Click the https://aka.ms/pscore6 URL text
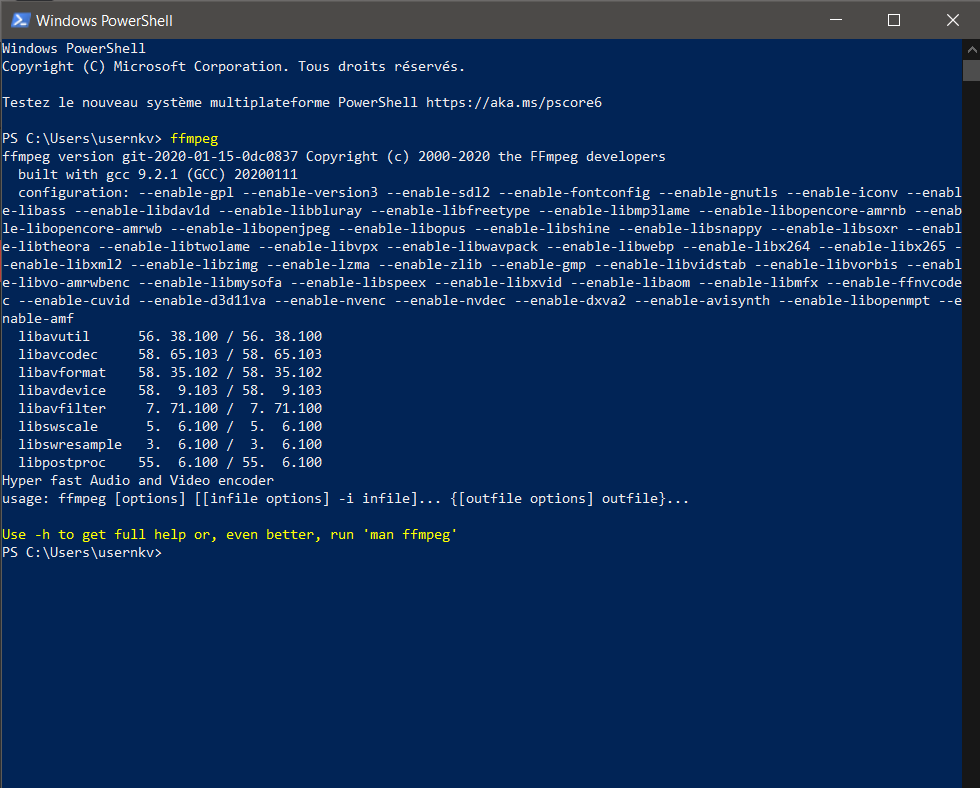 point(514,102)
